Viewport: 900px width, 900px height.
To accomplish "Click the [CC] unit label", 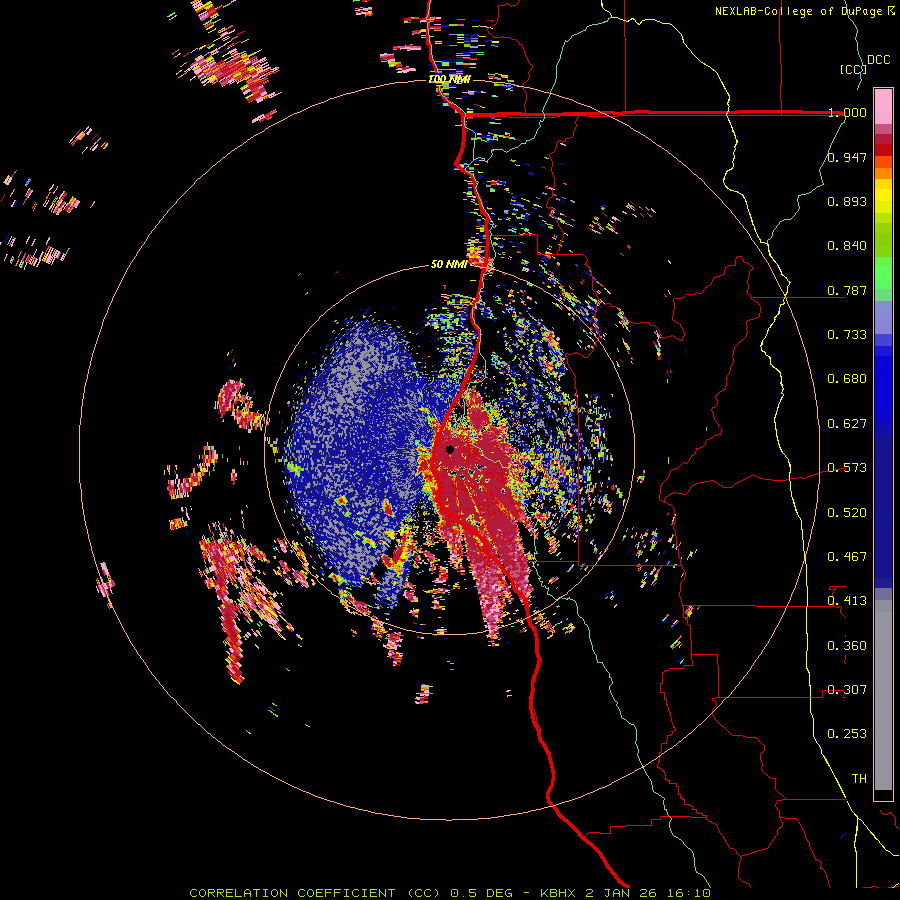I will tap(852, 69).
